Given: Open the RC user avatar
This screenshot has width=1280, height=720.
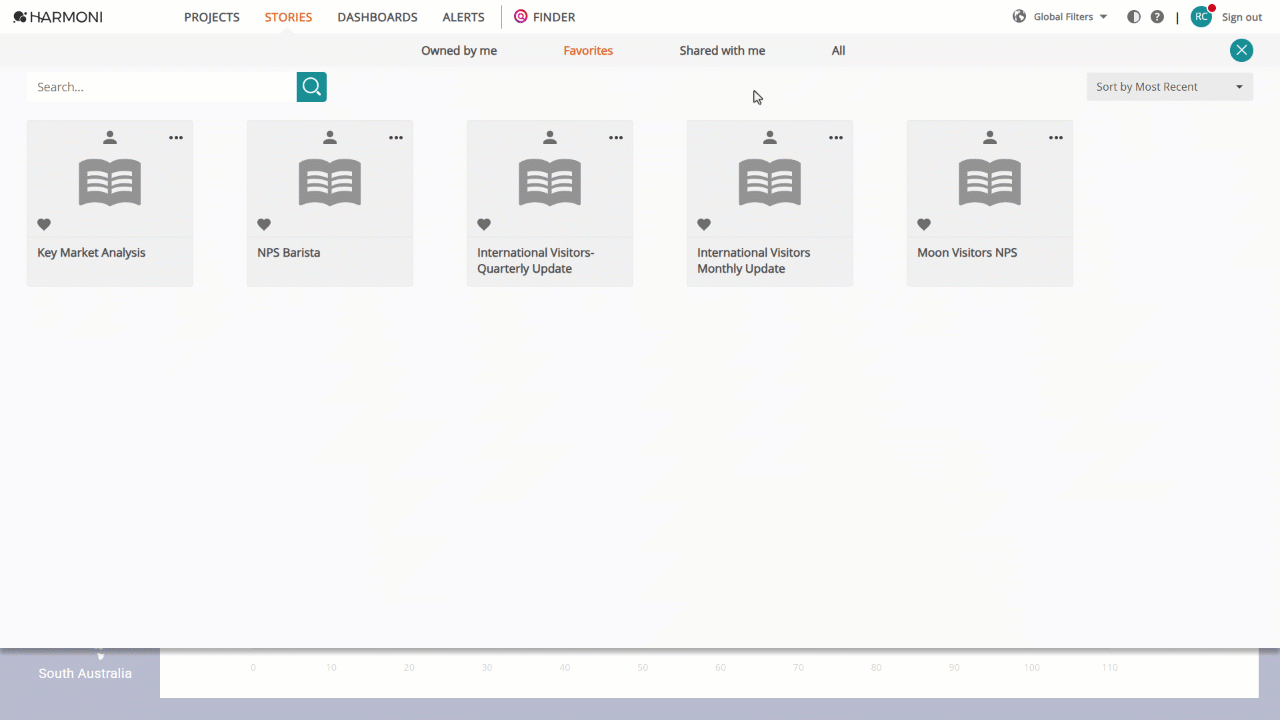Looking at the screenshot, I should (1201, 17).
